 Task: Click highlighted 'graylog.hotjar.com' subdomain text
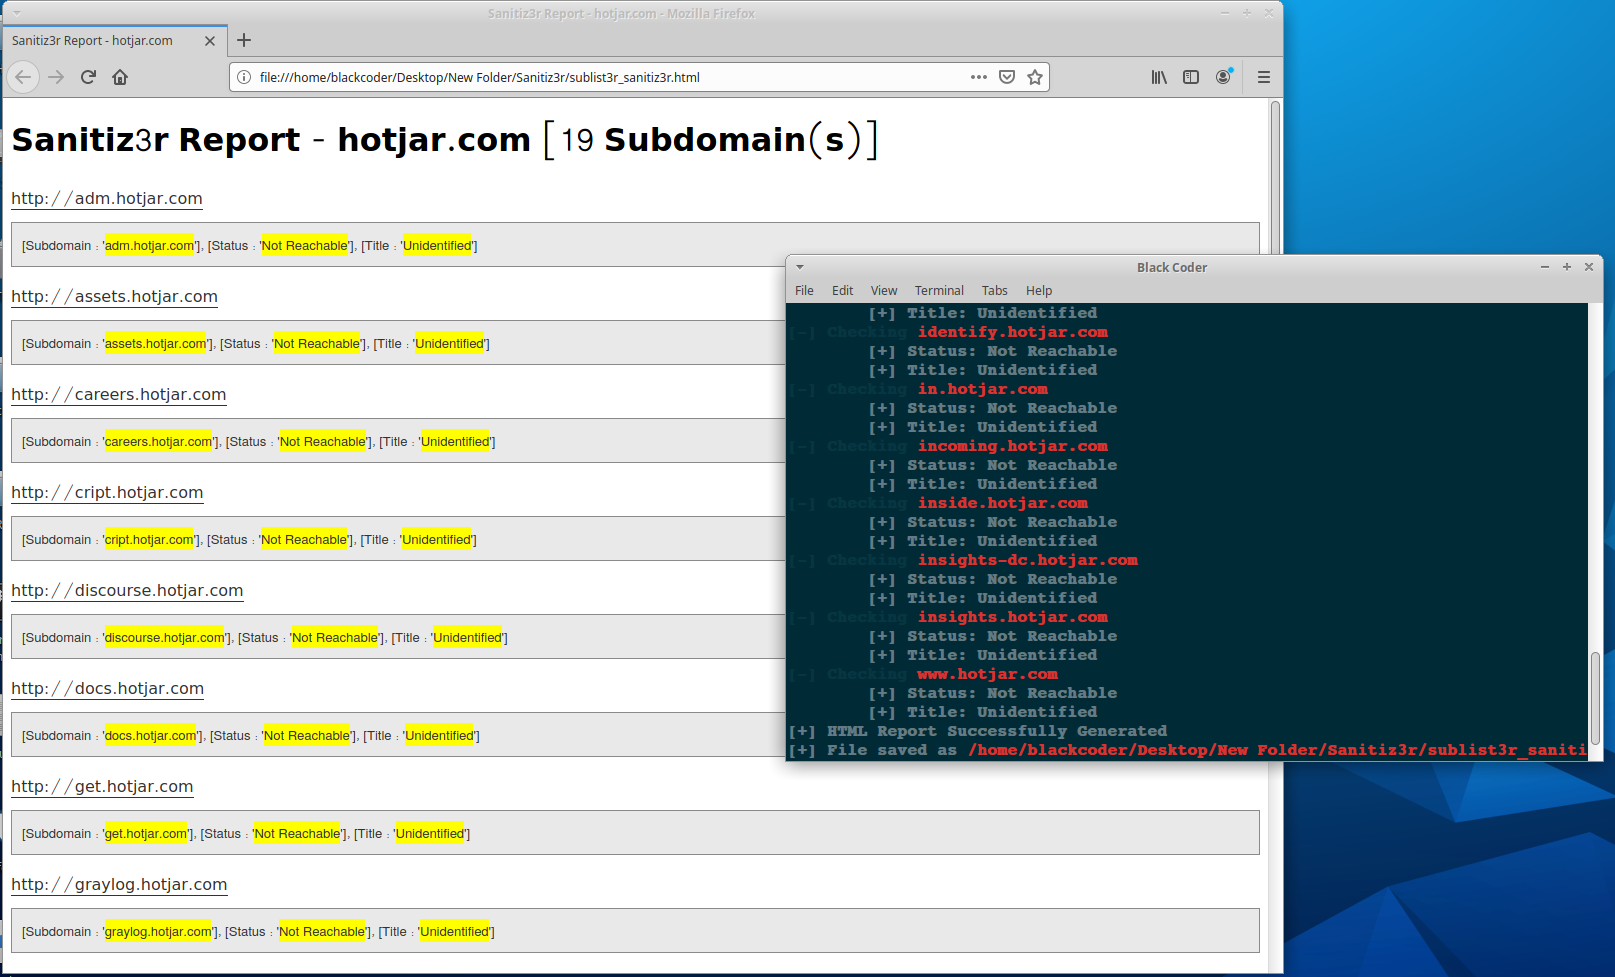(x=158, y=931)
